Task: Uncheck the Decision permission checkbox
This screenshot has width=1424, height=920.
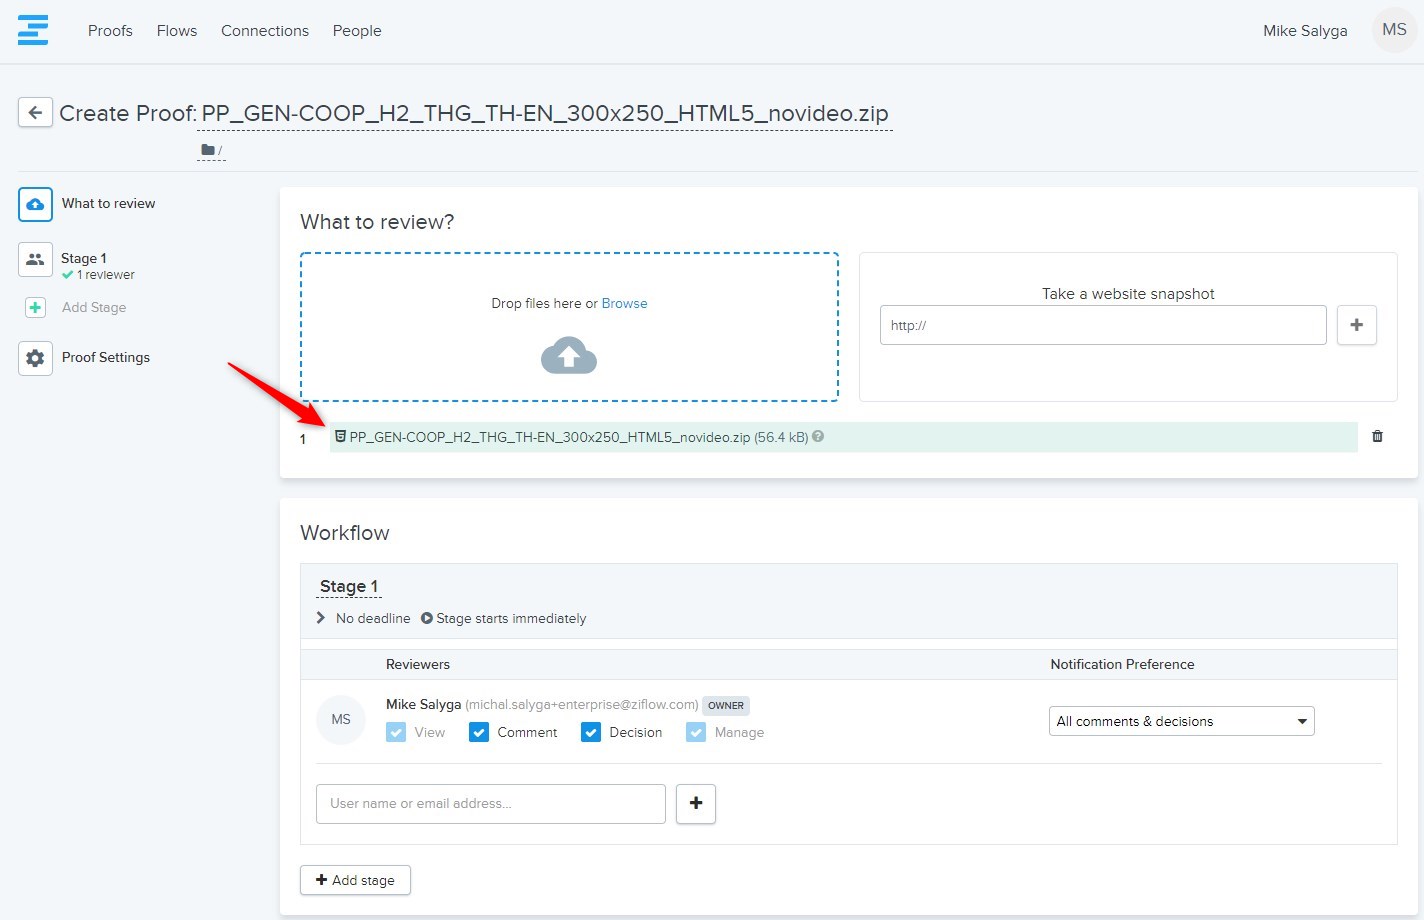Action: coord(591,732)
